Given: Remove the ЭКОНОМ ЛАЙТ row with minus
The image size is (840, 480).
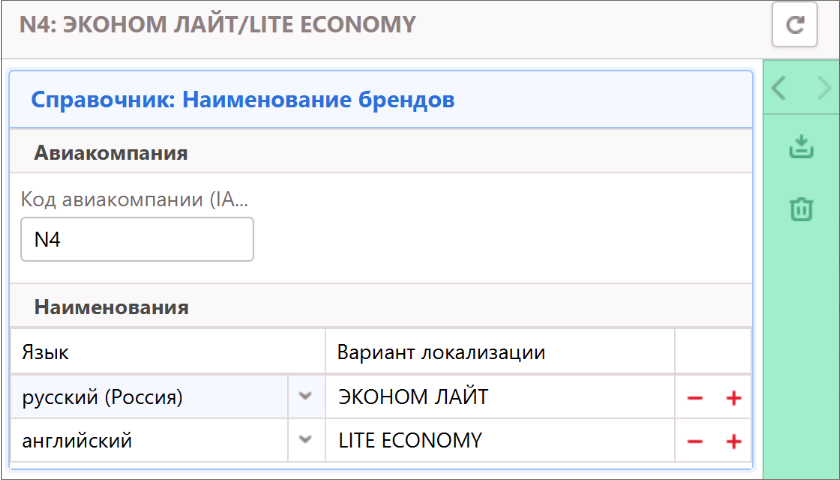Looking at the screenshot, I should coord(695,398).
